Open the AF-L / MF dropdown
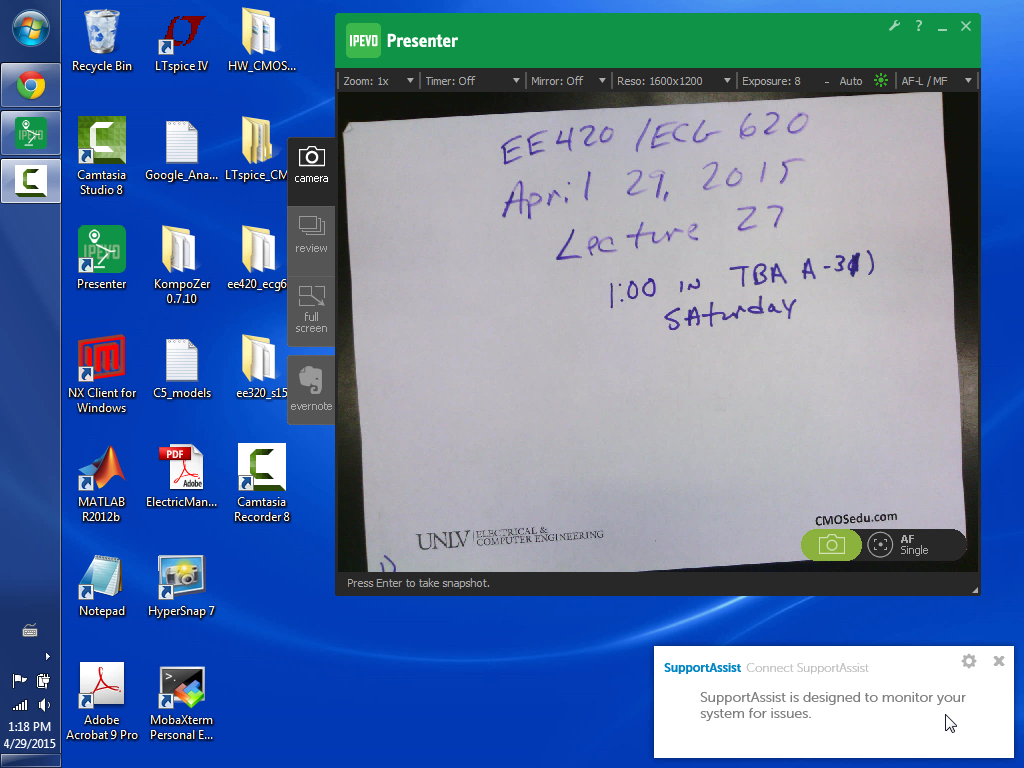The width and height of the screenshot is (1024, 768). point(936,81)
